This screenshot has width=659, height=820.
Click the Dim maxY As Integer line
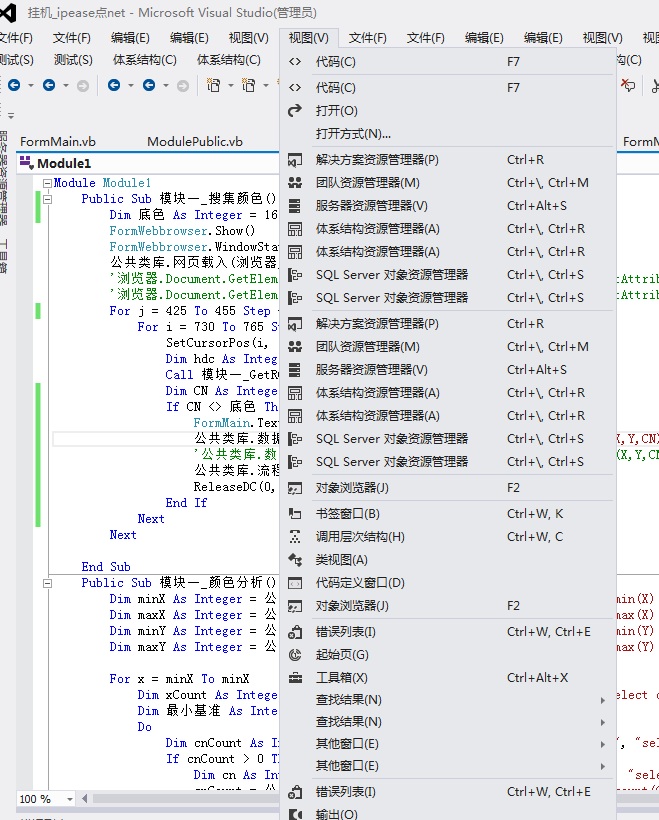pyautogui.click(x=194, y=647)
